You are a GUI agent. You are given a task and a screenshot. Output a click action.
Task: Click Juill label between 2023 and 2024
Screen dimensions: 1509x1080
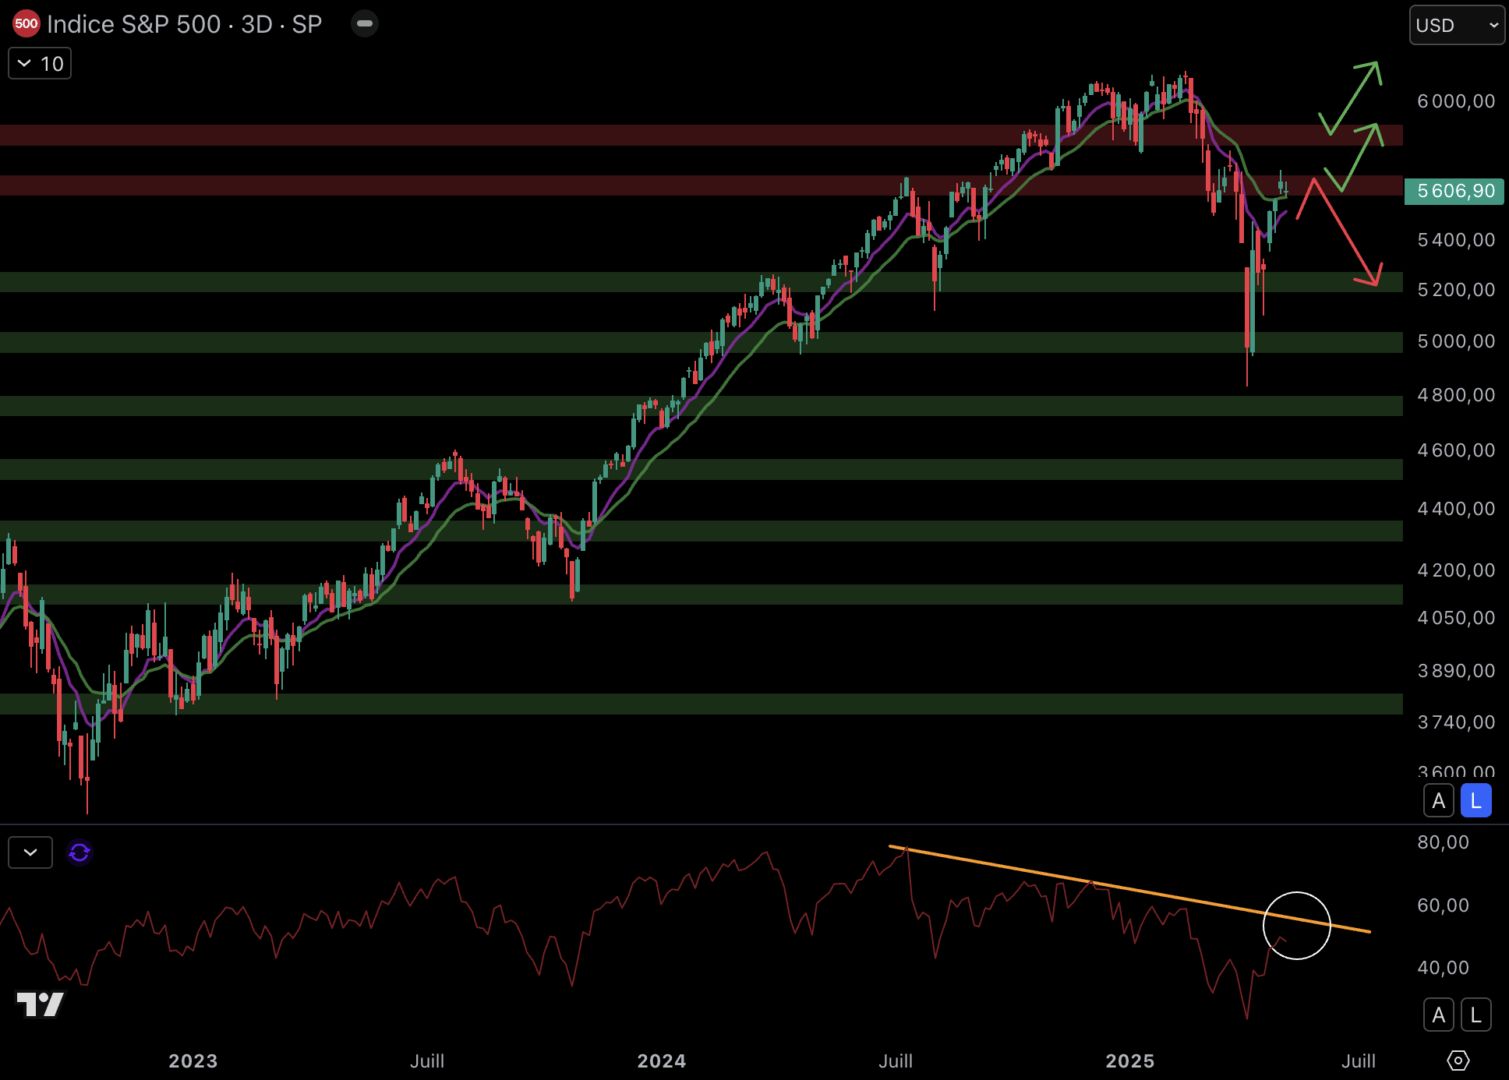tap(427, 1061)
